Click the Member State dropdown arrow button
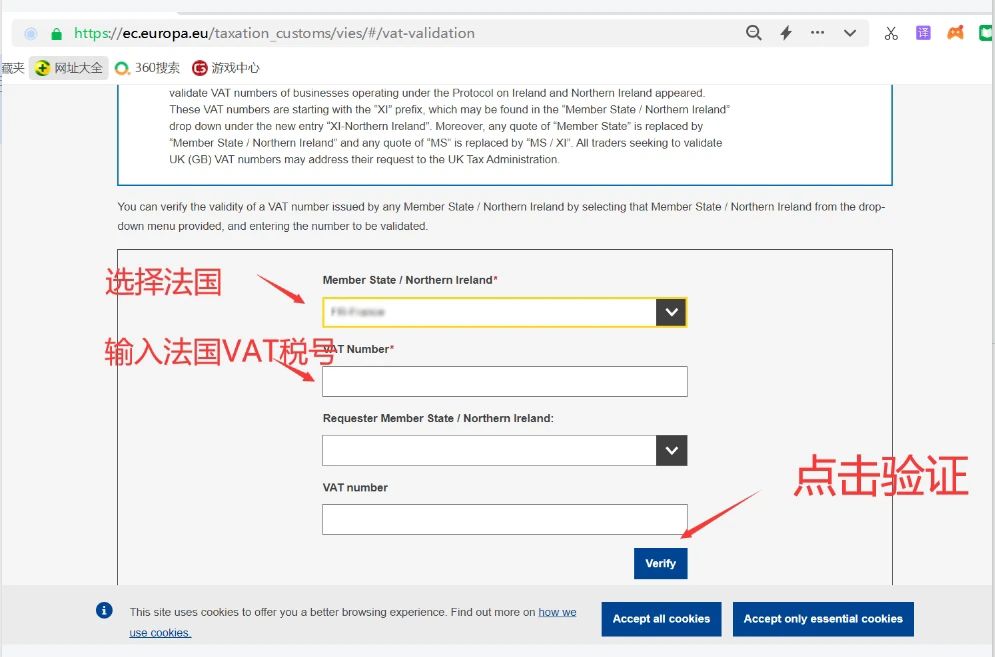995x657 pixels. pyautogui.click(x=671, y=312)
